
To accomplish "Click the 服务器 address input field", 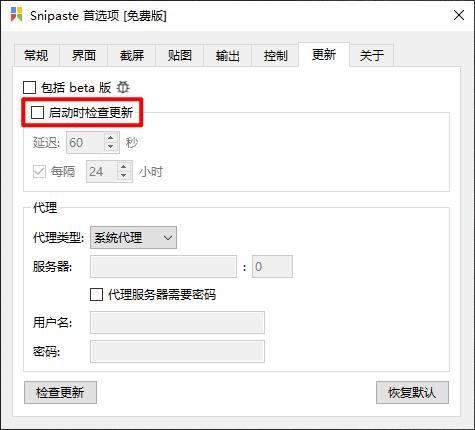I will [163, 266].
